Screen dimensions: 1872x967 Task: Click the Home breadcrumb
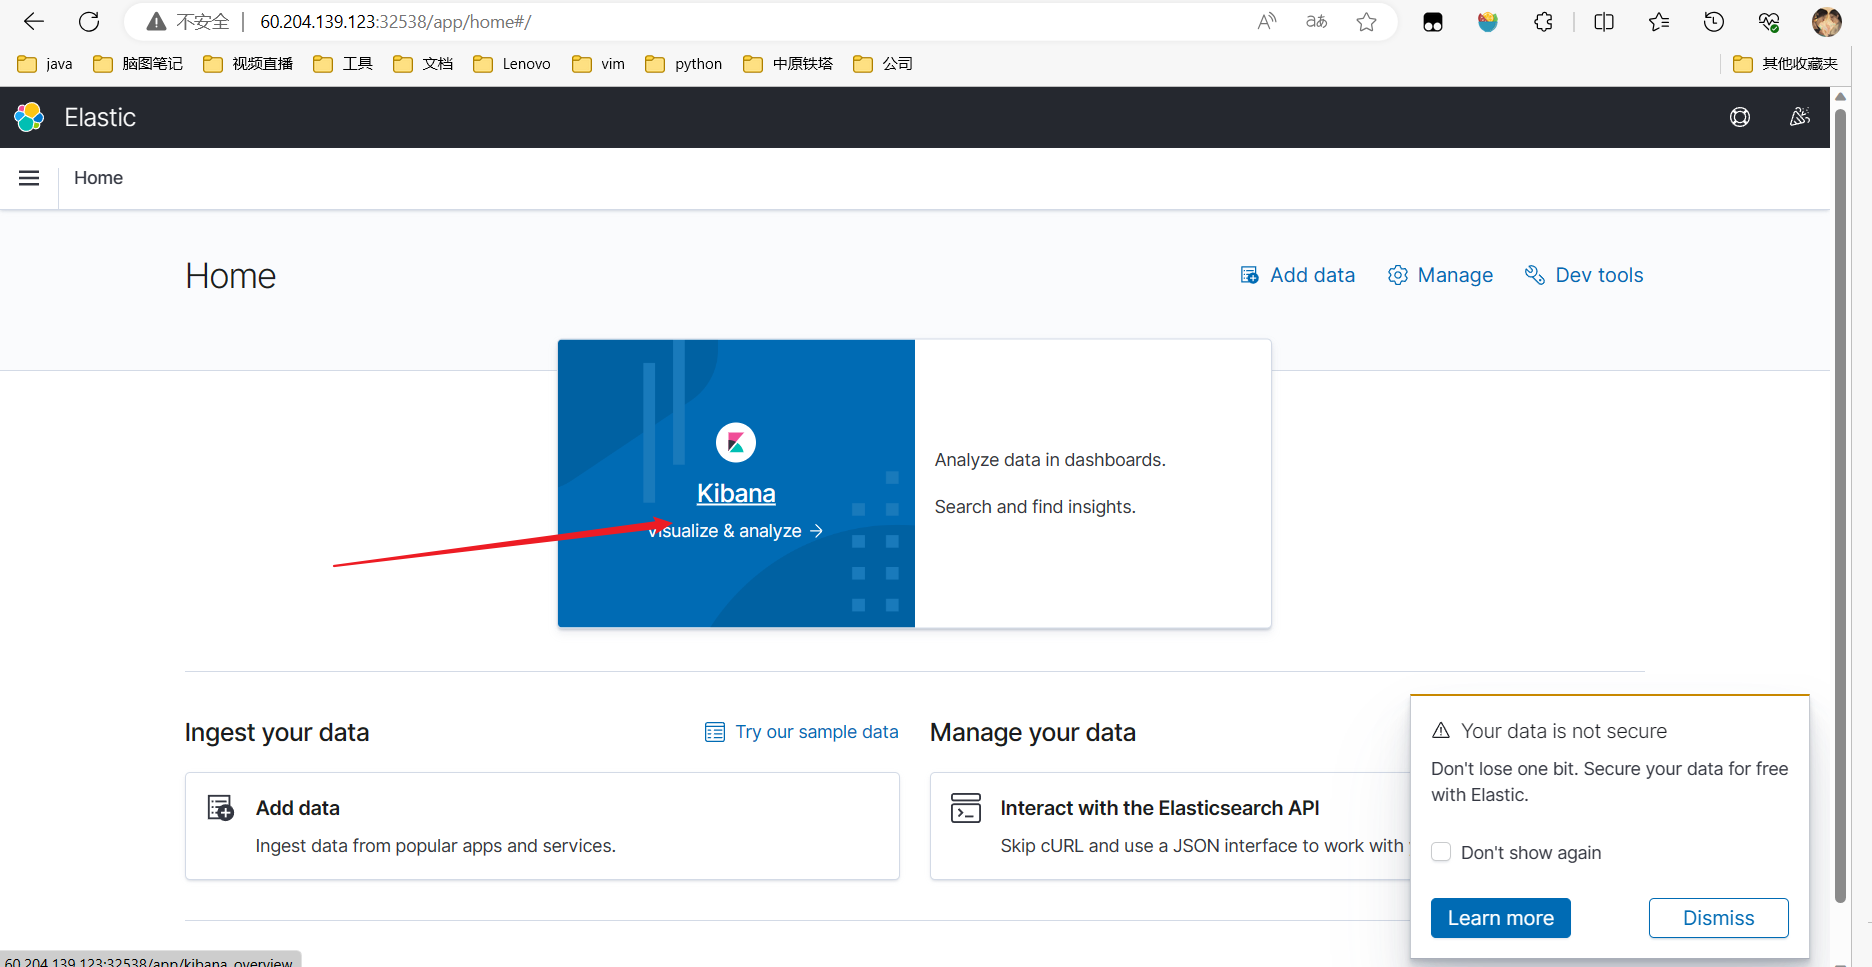click(x=98, y=178)
